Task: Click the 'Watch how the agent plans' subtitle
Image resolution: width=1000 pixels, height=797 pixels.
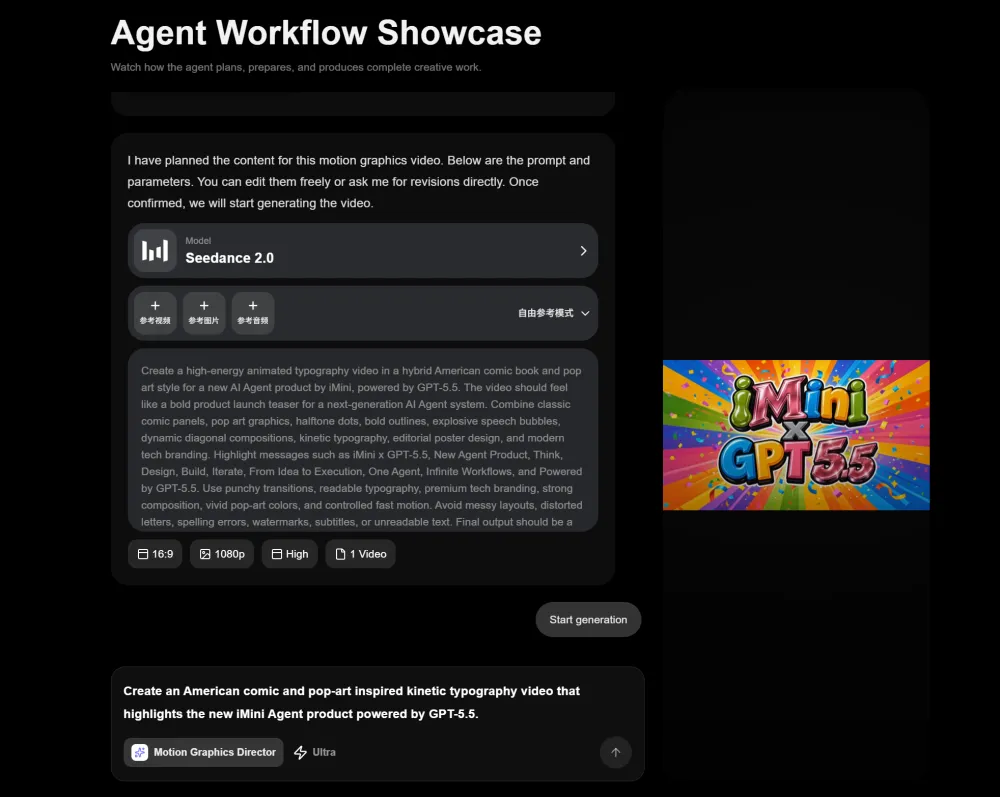Action: tap(296, 67)
